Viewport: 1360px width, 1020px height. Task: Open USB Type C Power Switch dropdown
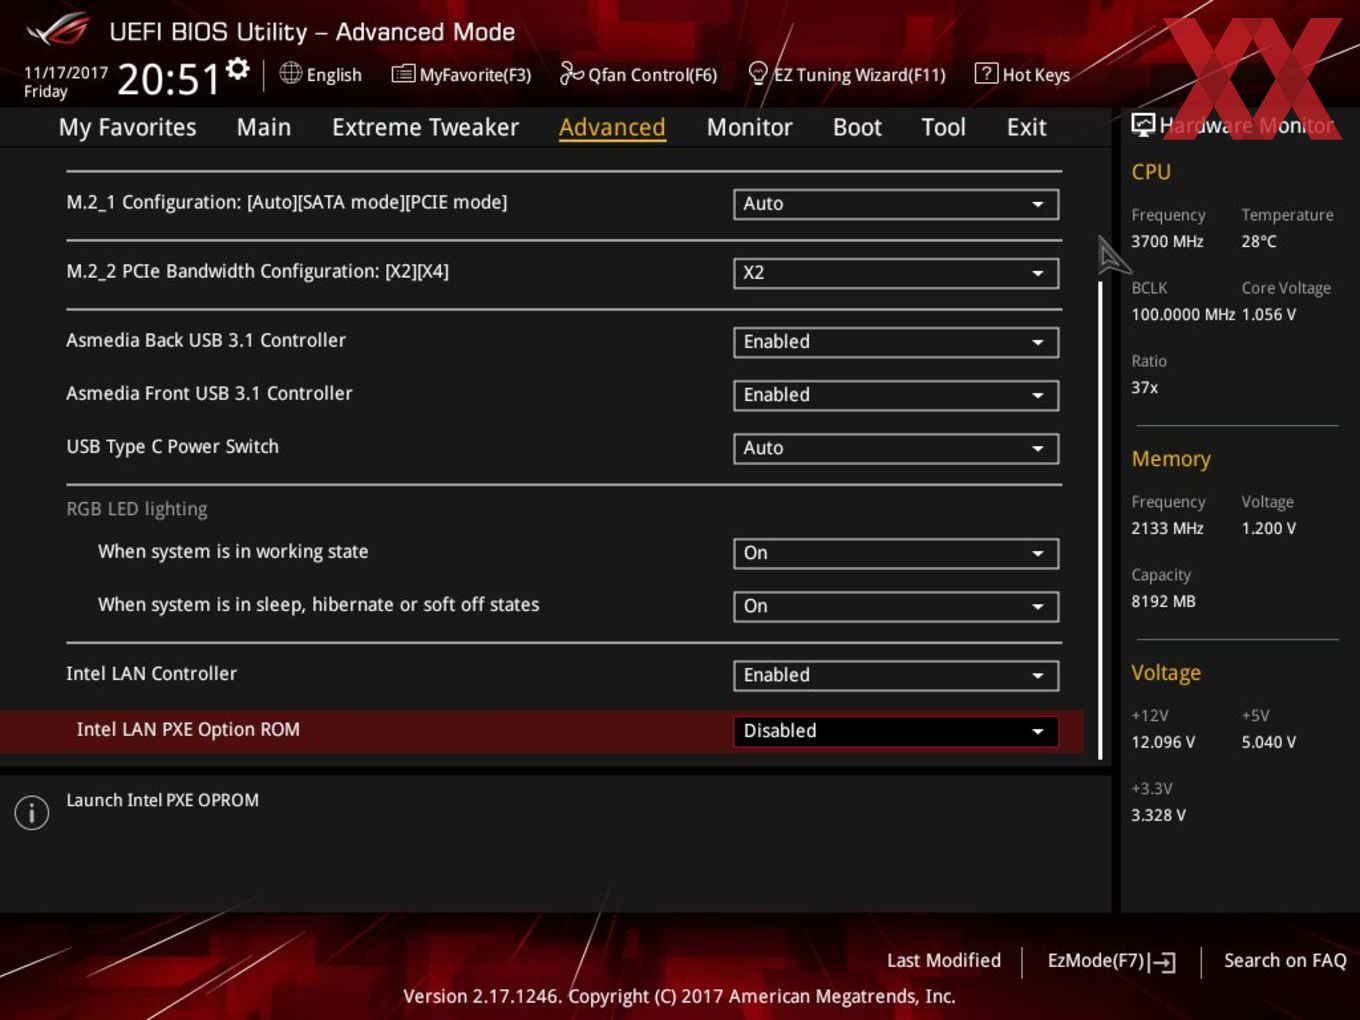pos(896,448)
